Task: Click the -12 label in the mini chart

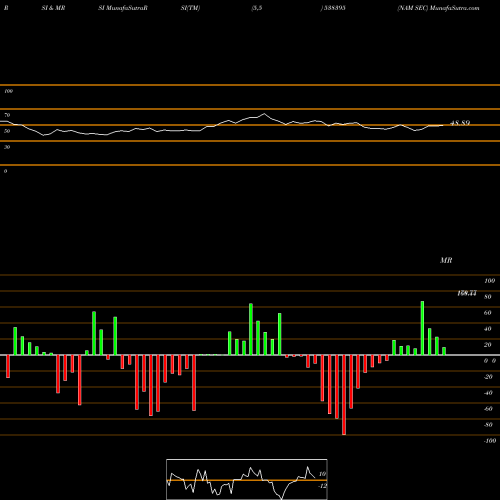Action: tap(322, 486)
